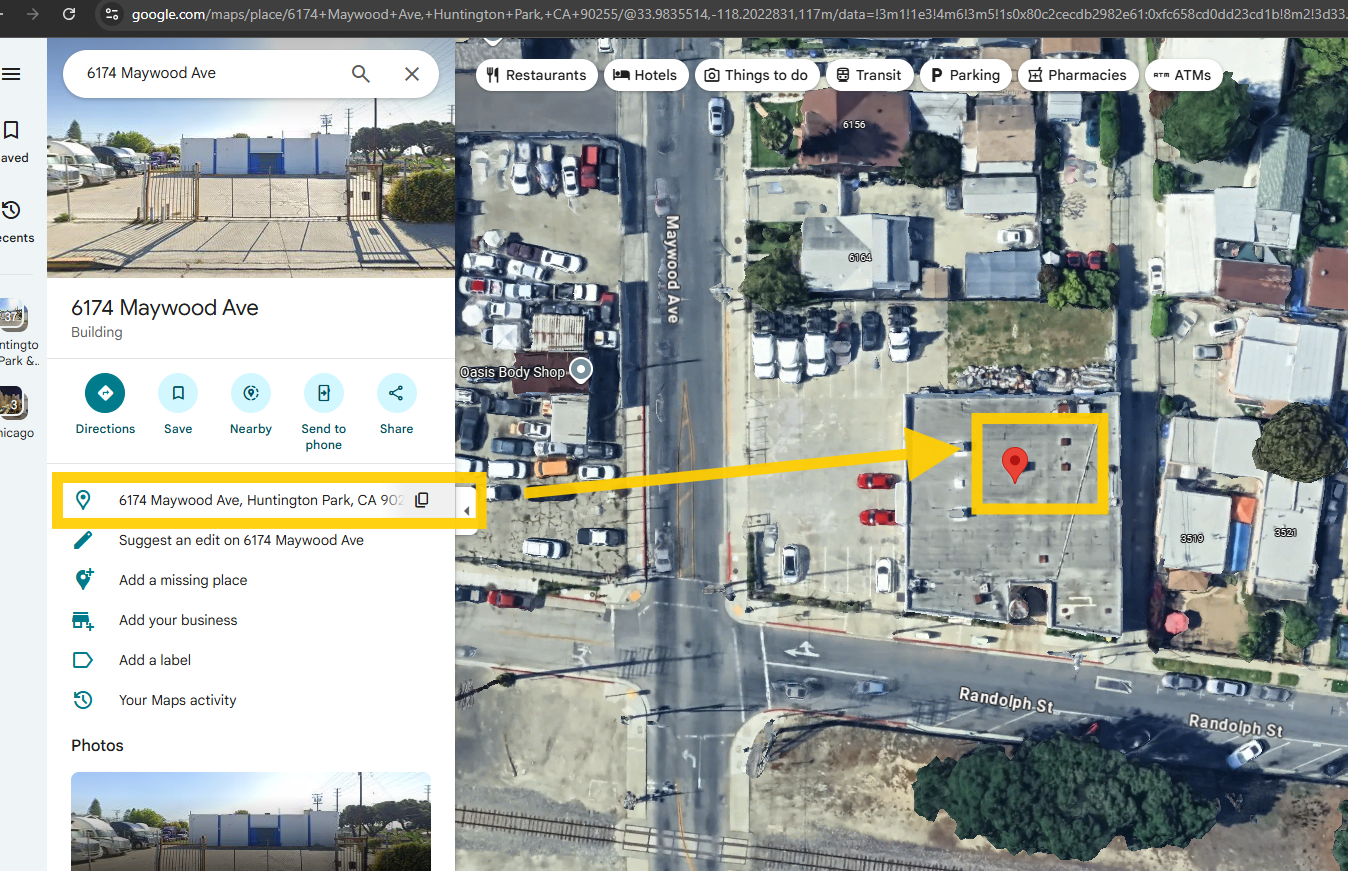Click the Directions button
This screenshot has height=871, width=1348.
coord(105,393)
